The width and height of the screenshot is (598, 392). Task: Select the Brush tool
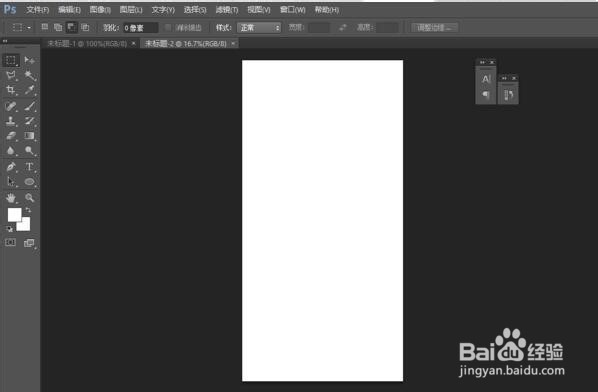[x=29, y=106]
